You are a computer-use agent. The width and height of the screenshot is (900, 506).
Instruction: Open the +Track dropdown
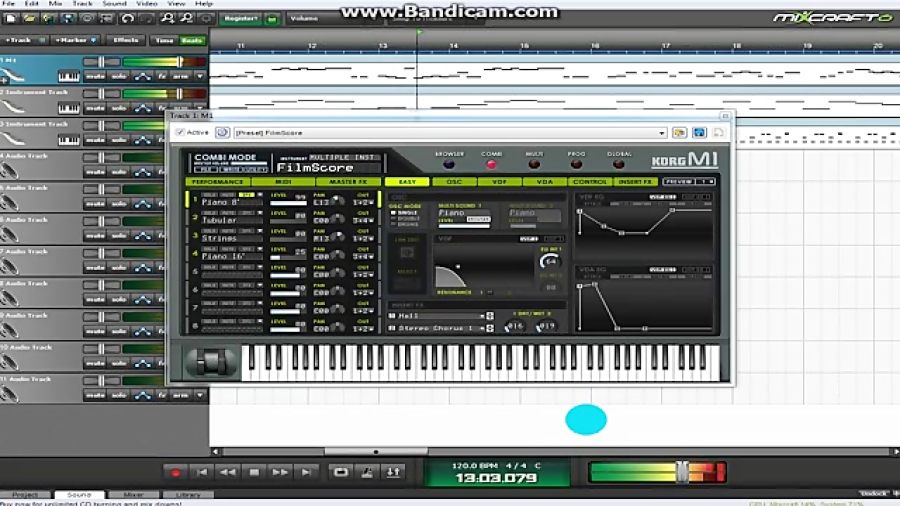tap(23, 40)
